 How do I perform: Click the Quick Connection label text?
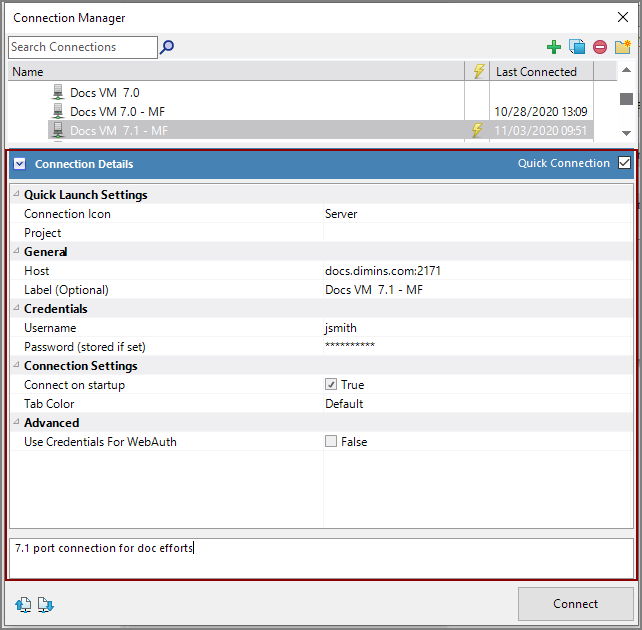(x=564, y=163)
